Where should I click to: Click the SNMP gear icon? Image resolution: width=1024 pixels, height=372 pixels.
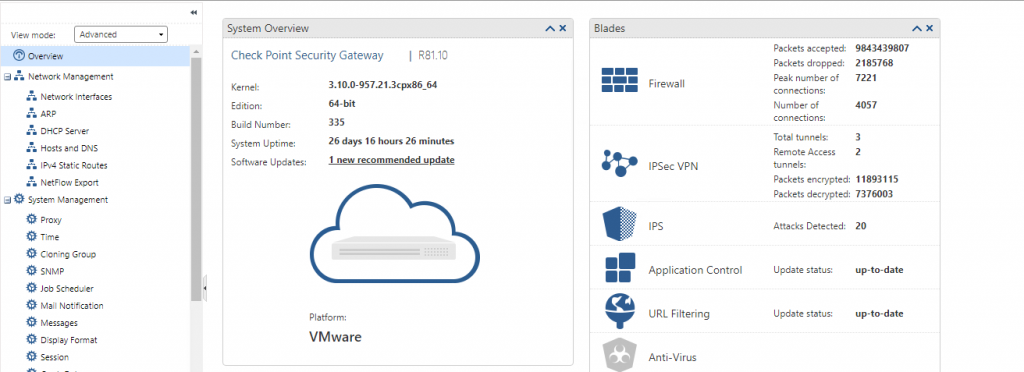[x=31, y=271]
